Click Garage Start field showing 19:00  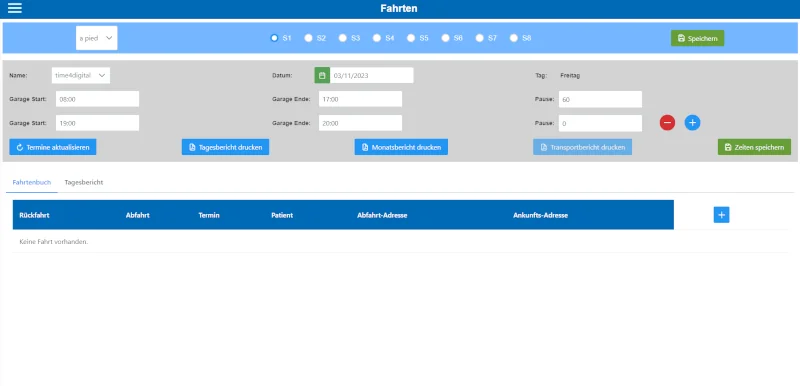[x=97, y=123]
